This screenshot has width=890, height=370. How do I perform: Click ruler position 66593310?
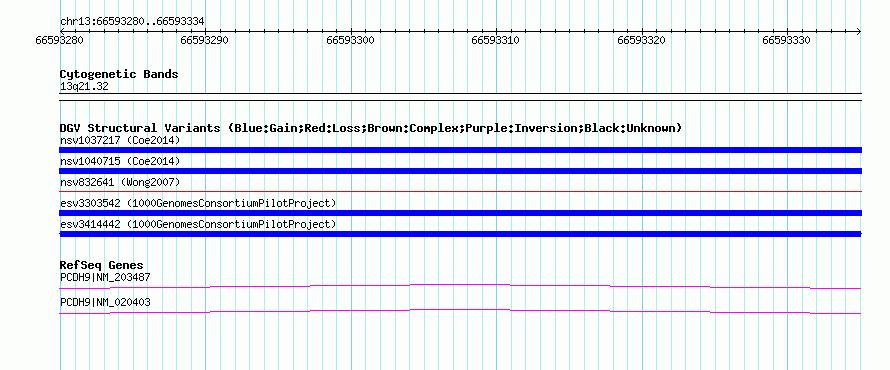[x=496, y=40]
